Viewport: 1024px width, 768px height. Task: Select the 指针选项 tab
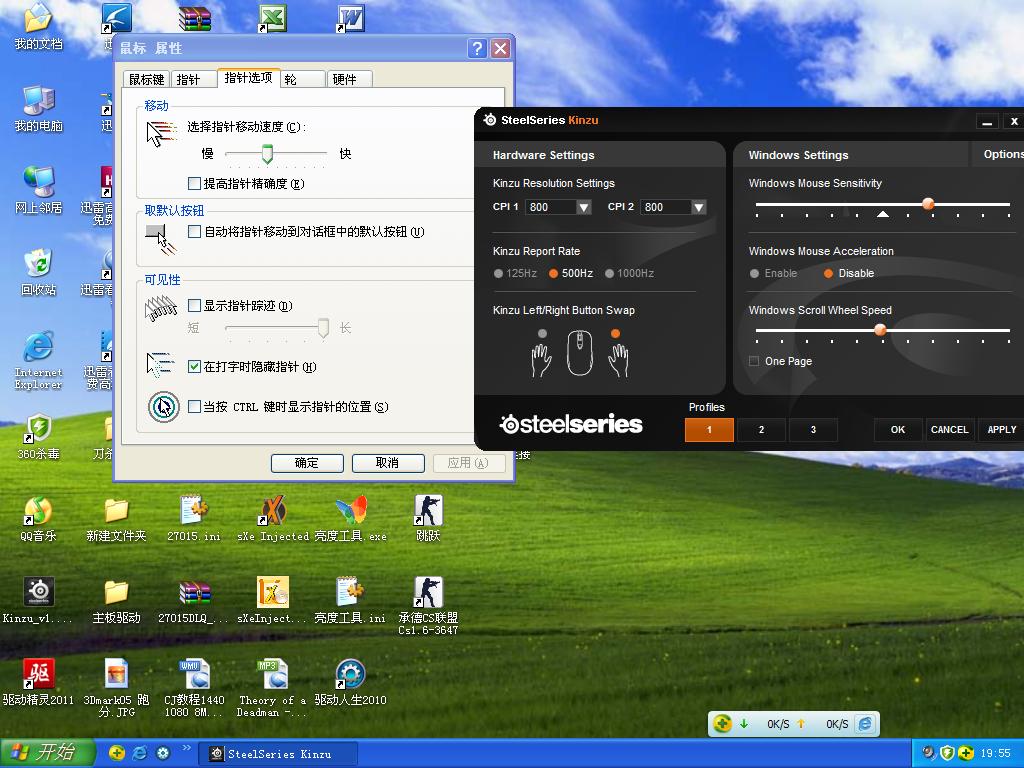pos(248,77)
